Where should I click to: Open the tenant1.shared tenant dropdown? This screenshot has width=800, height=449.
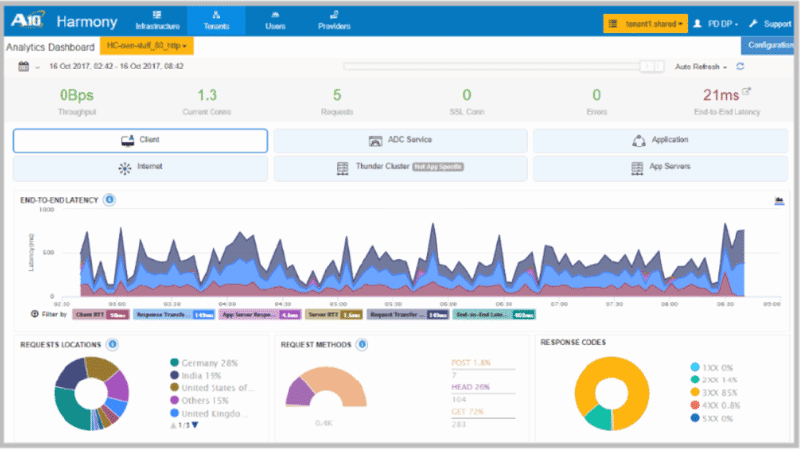[645, 23]
